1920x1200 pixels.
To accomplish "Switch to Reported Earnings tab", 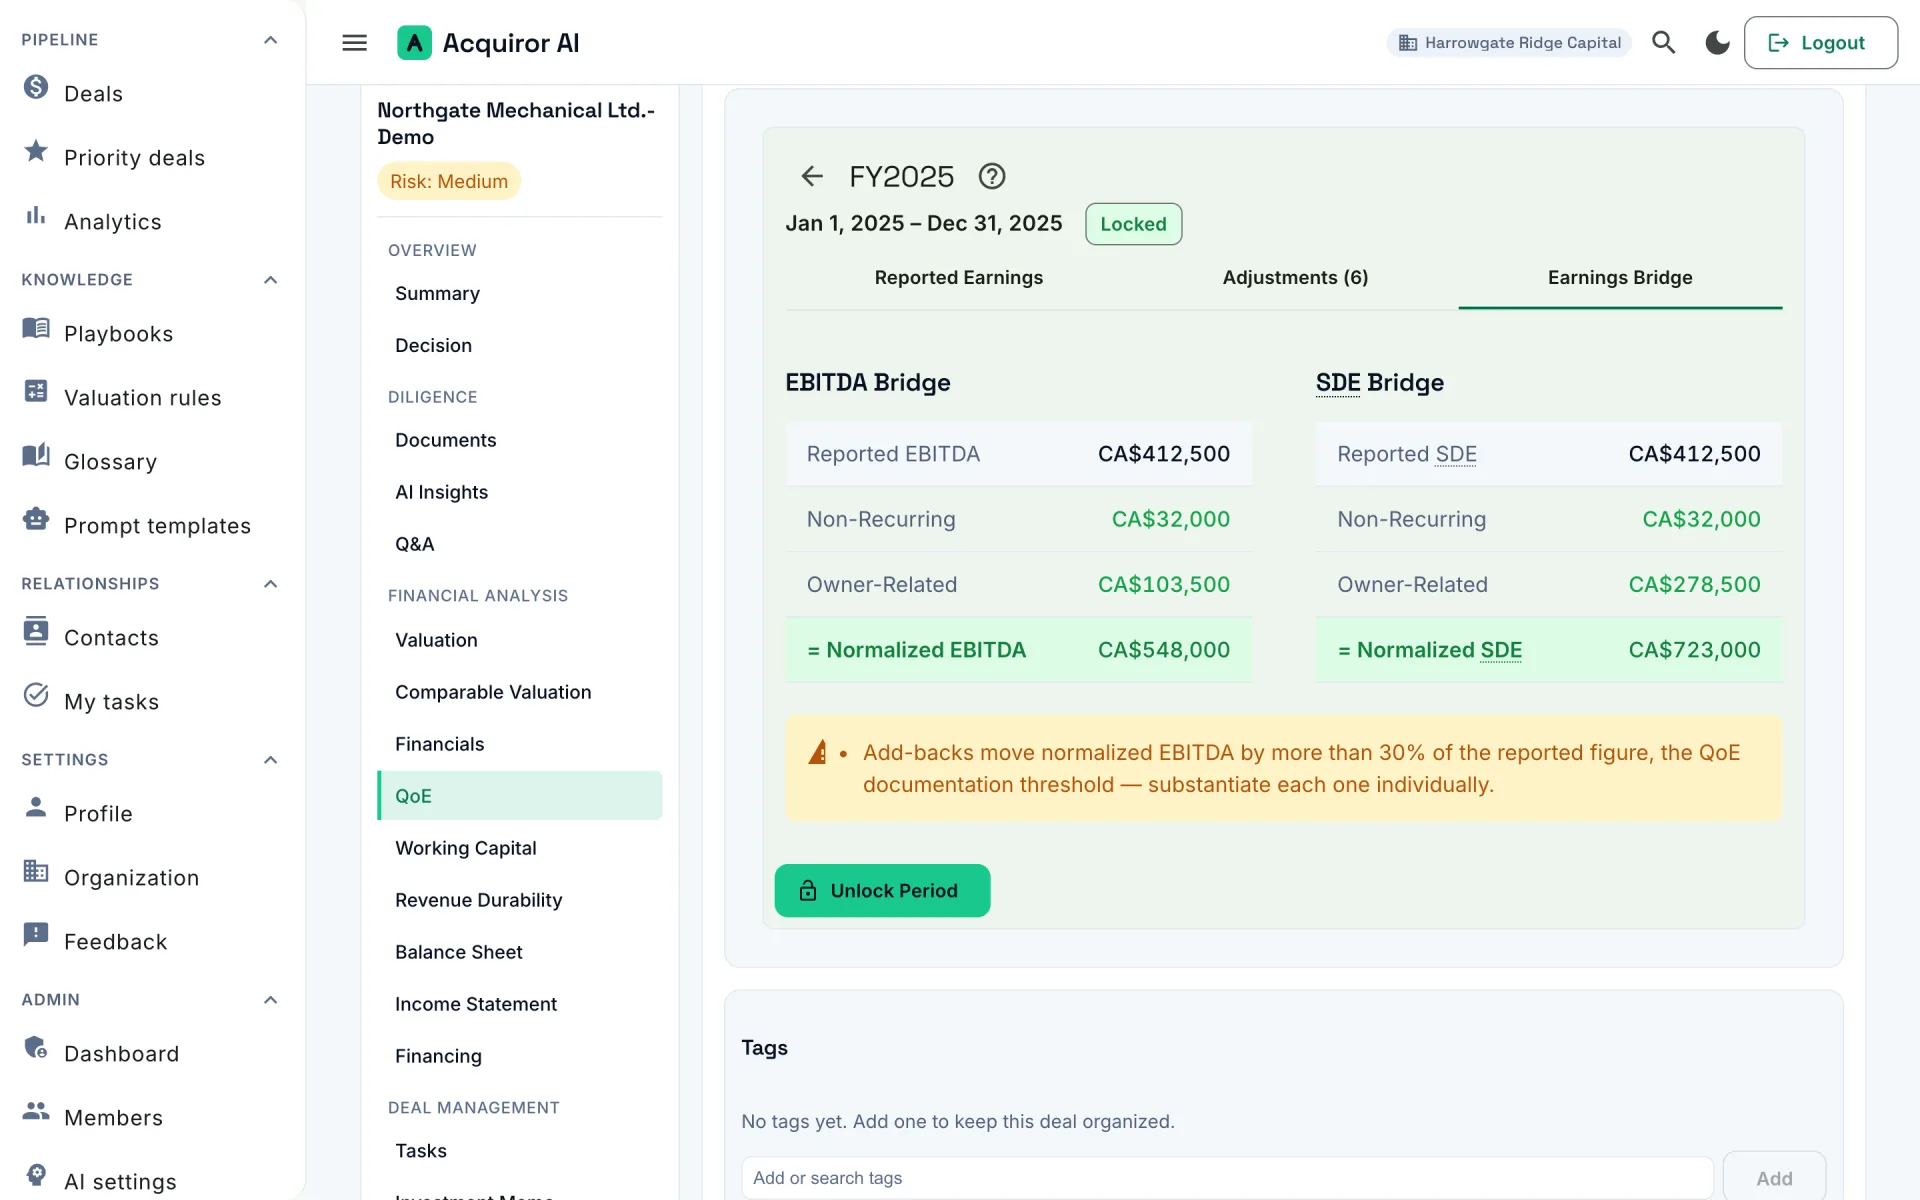I will [958, 278].
